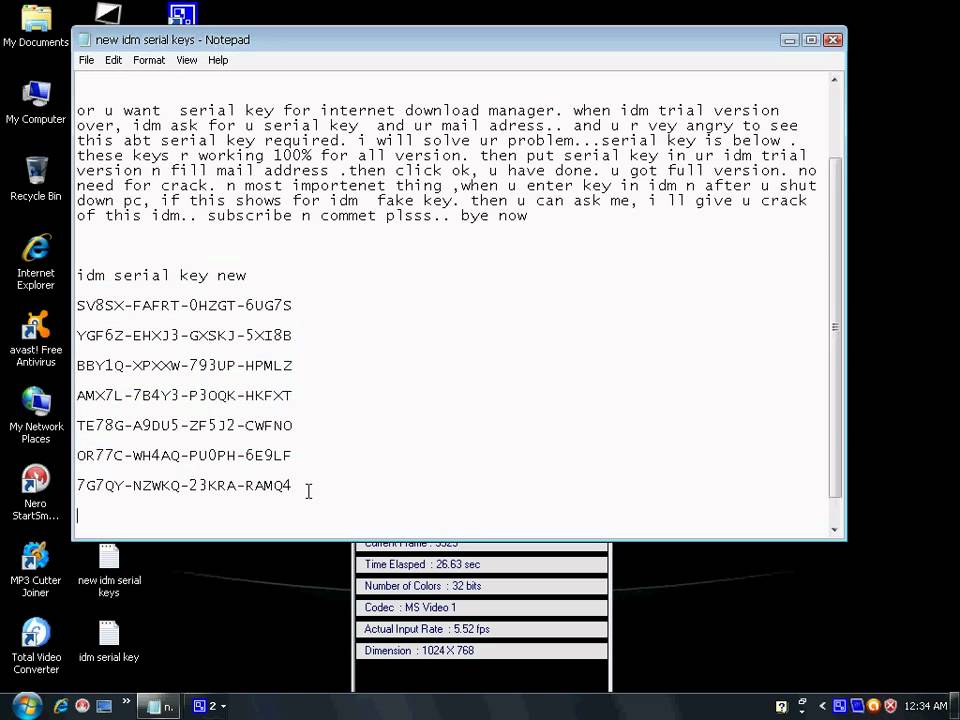Click the Notepad scrollbar down arrow
Image resolution: width=960 pixels, height=720 pixels.
click(x=834, y=530)
